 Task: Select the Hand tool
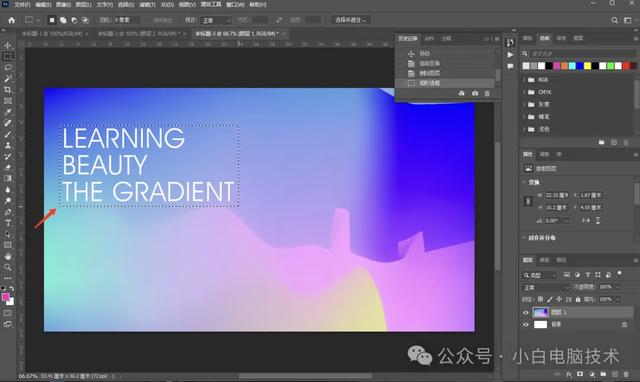pos(8,256)
